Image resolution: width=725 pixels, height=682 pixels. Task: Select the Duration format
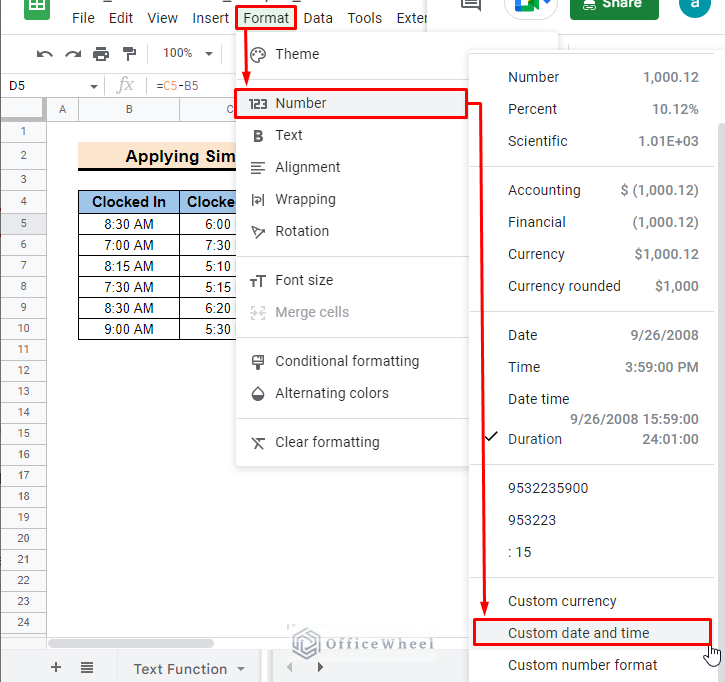coord(592,439)
